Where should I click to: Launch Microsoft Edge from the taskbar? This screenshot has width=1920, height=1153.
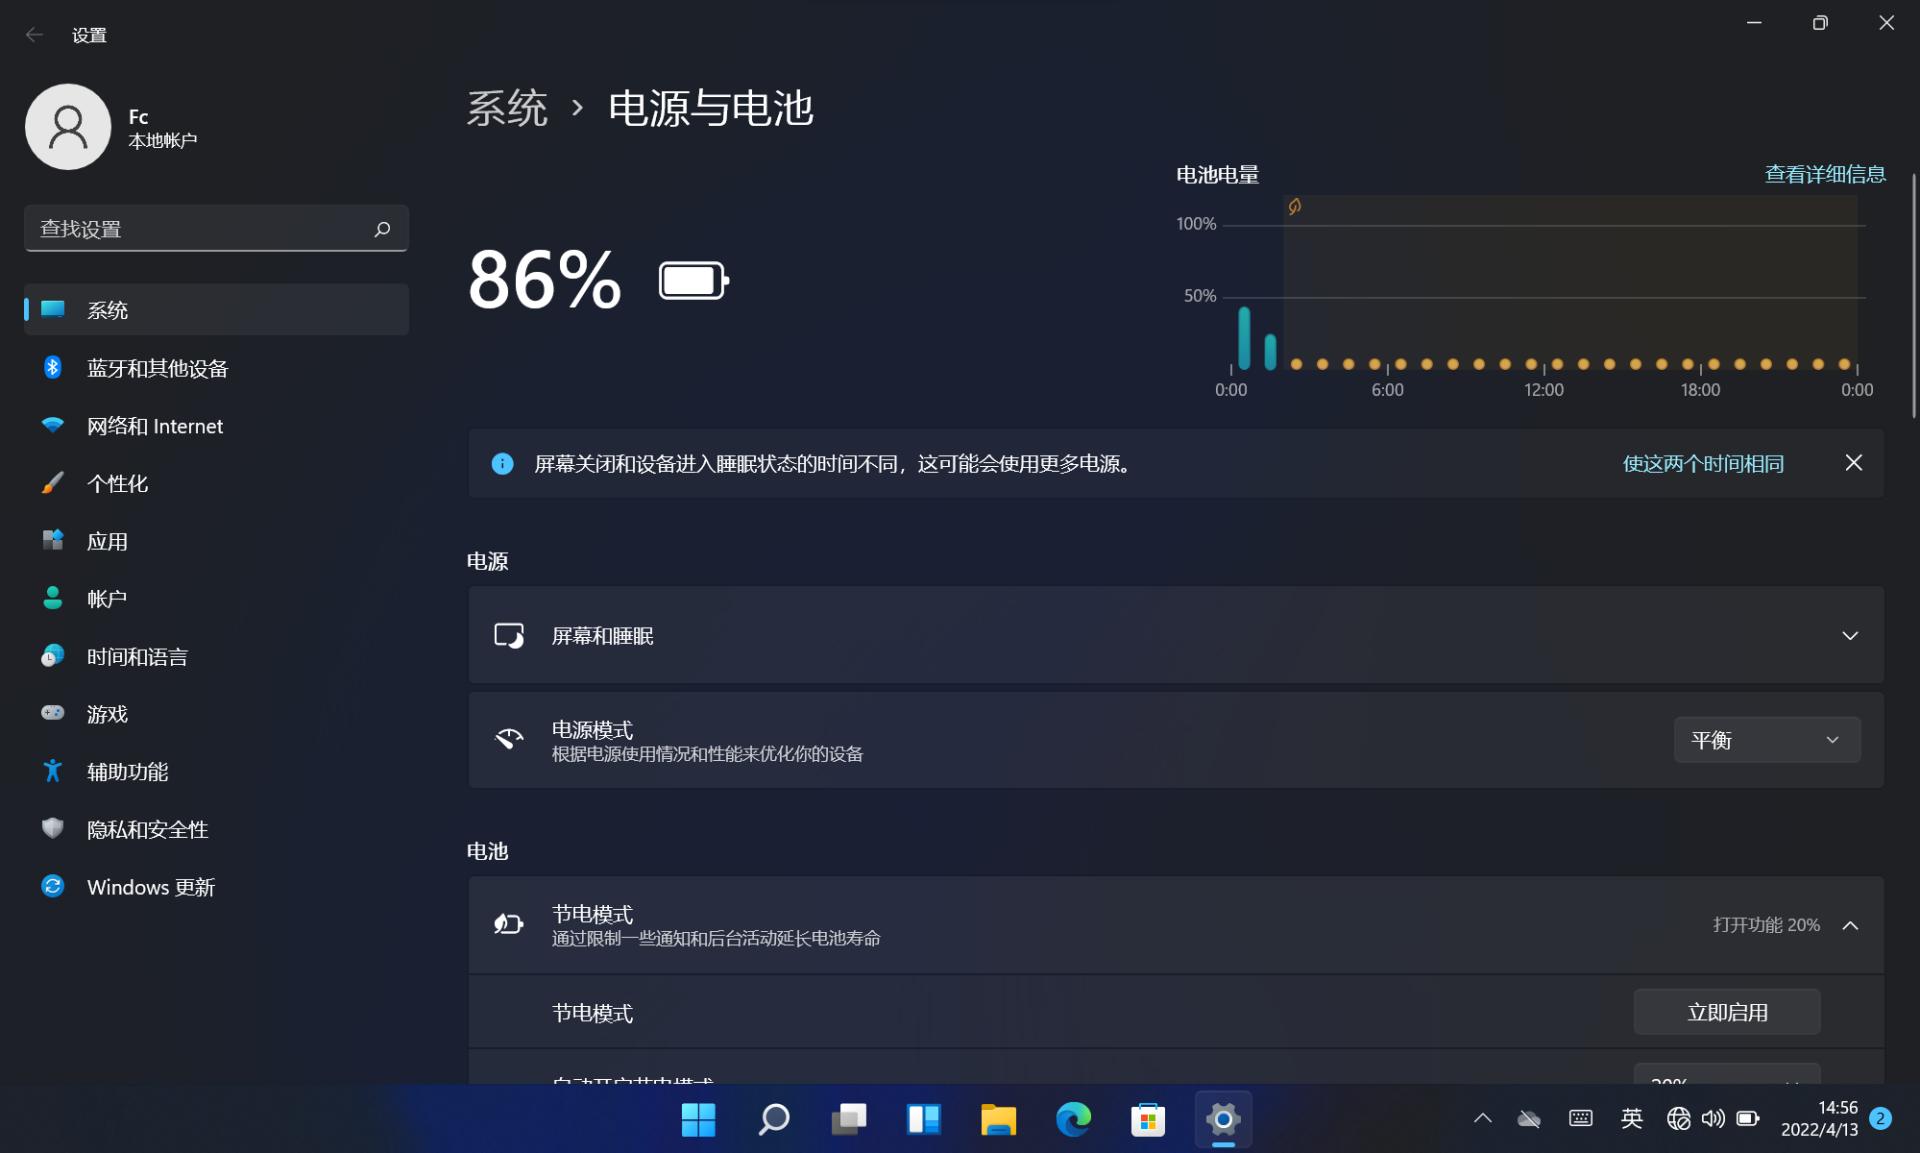click(x=1073, y=1120)
